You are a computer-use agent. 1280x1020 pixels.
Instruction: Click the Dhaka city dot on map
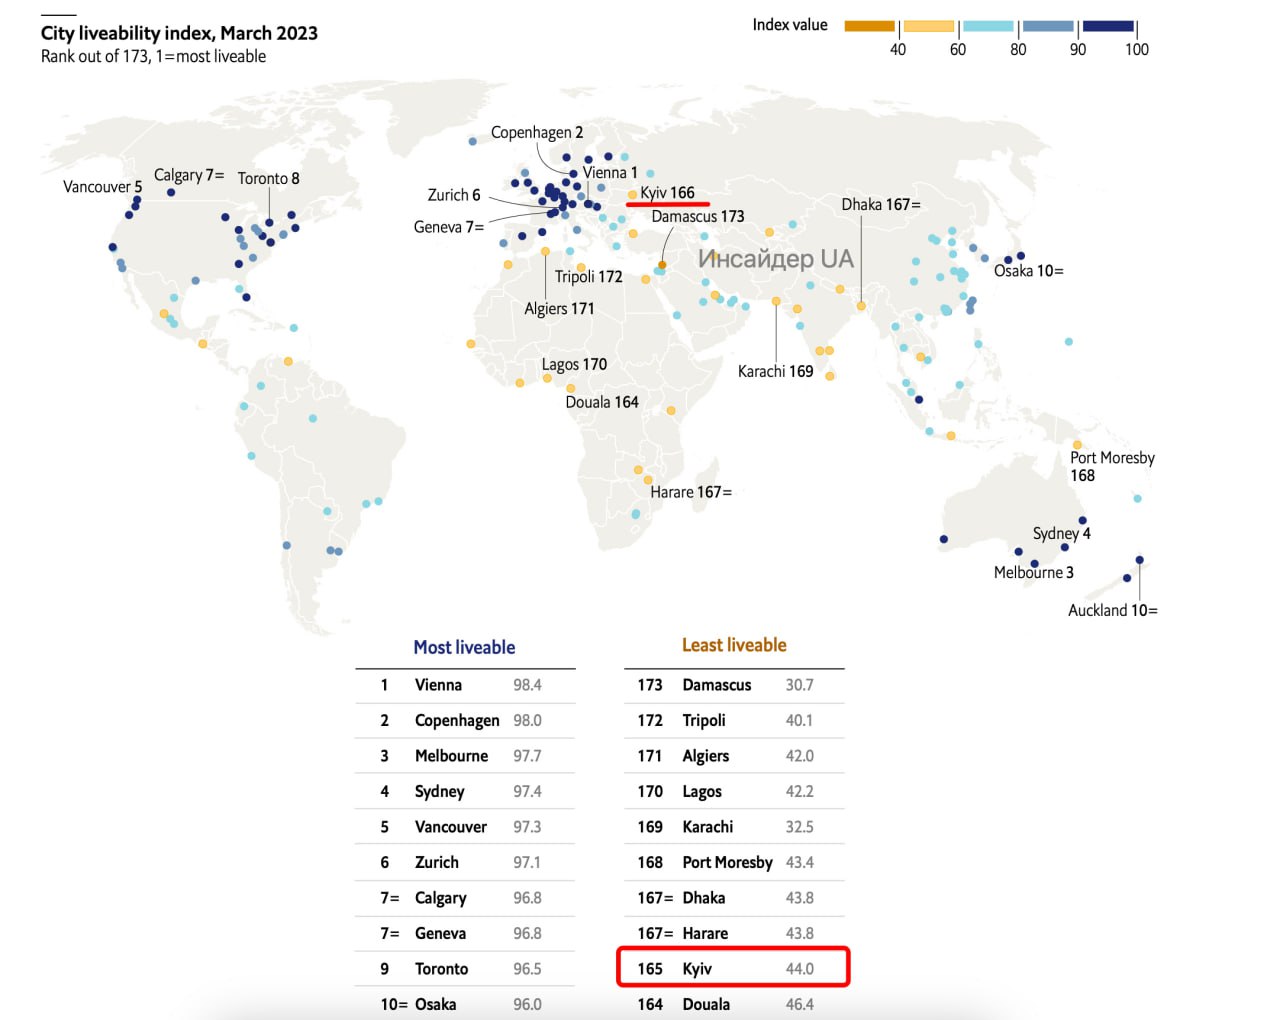point(861,306)
